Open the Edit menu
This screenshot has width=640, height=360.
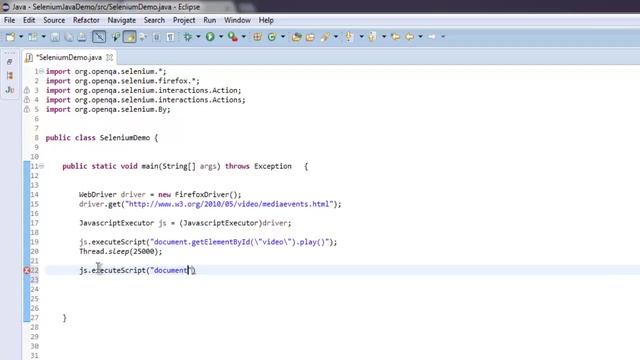[x=29, y=20]
